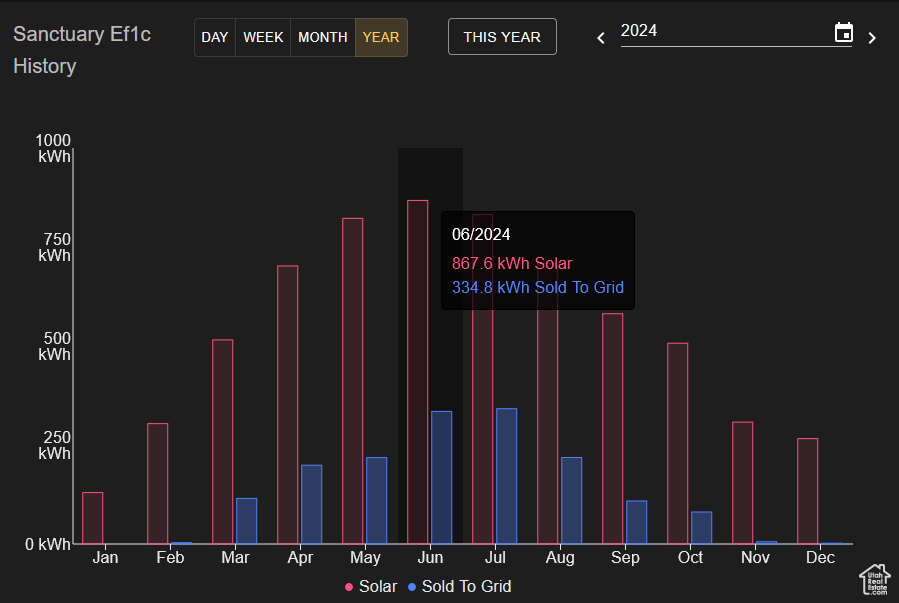Viewport: 899px width, 603px height.
Task: Click the THIS YEAR button
Action: coord(502,37)
